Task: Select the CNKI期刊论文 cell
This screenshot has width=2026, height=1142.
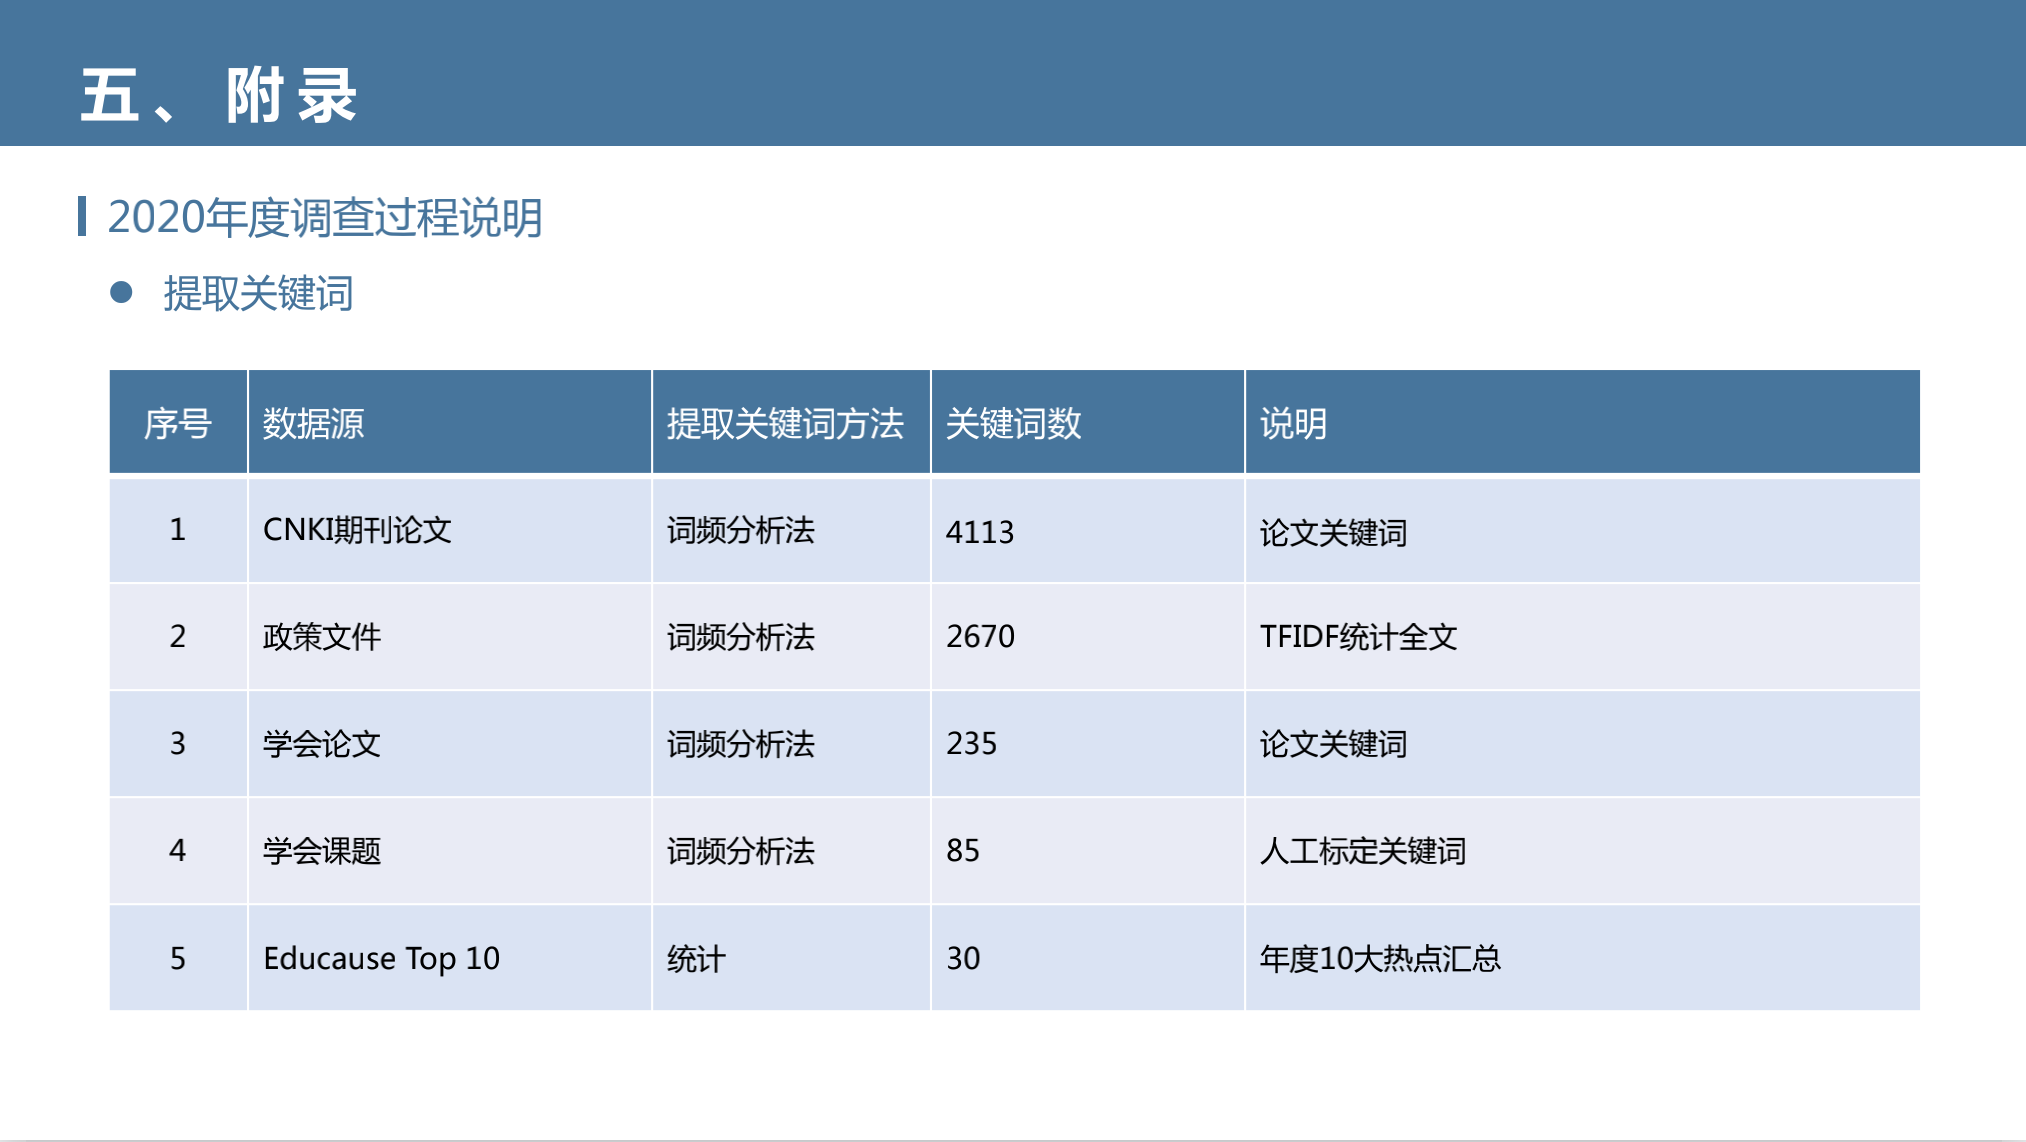Action: coord(357,530)
